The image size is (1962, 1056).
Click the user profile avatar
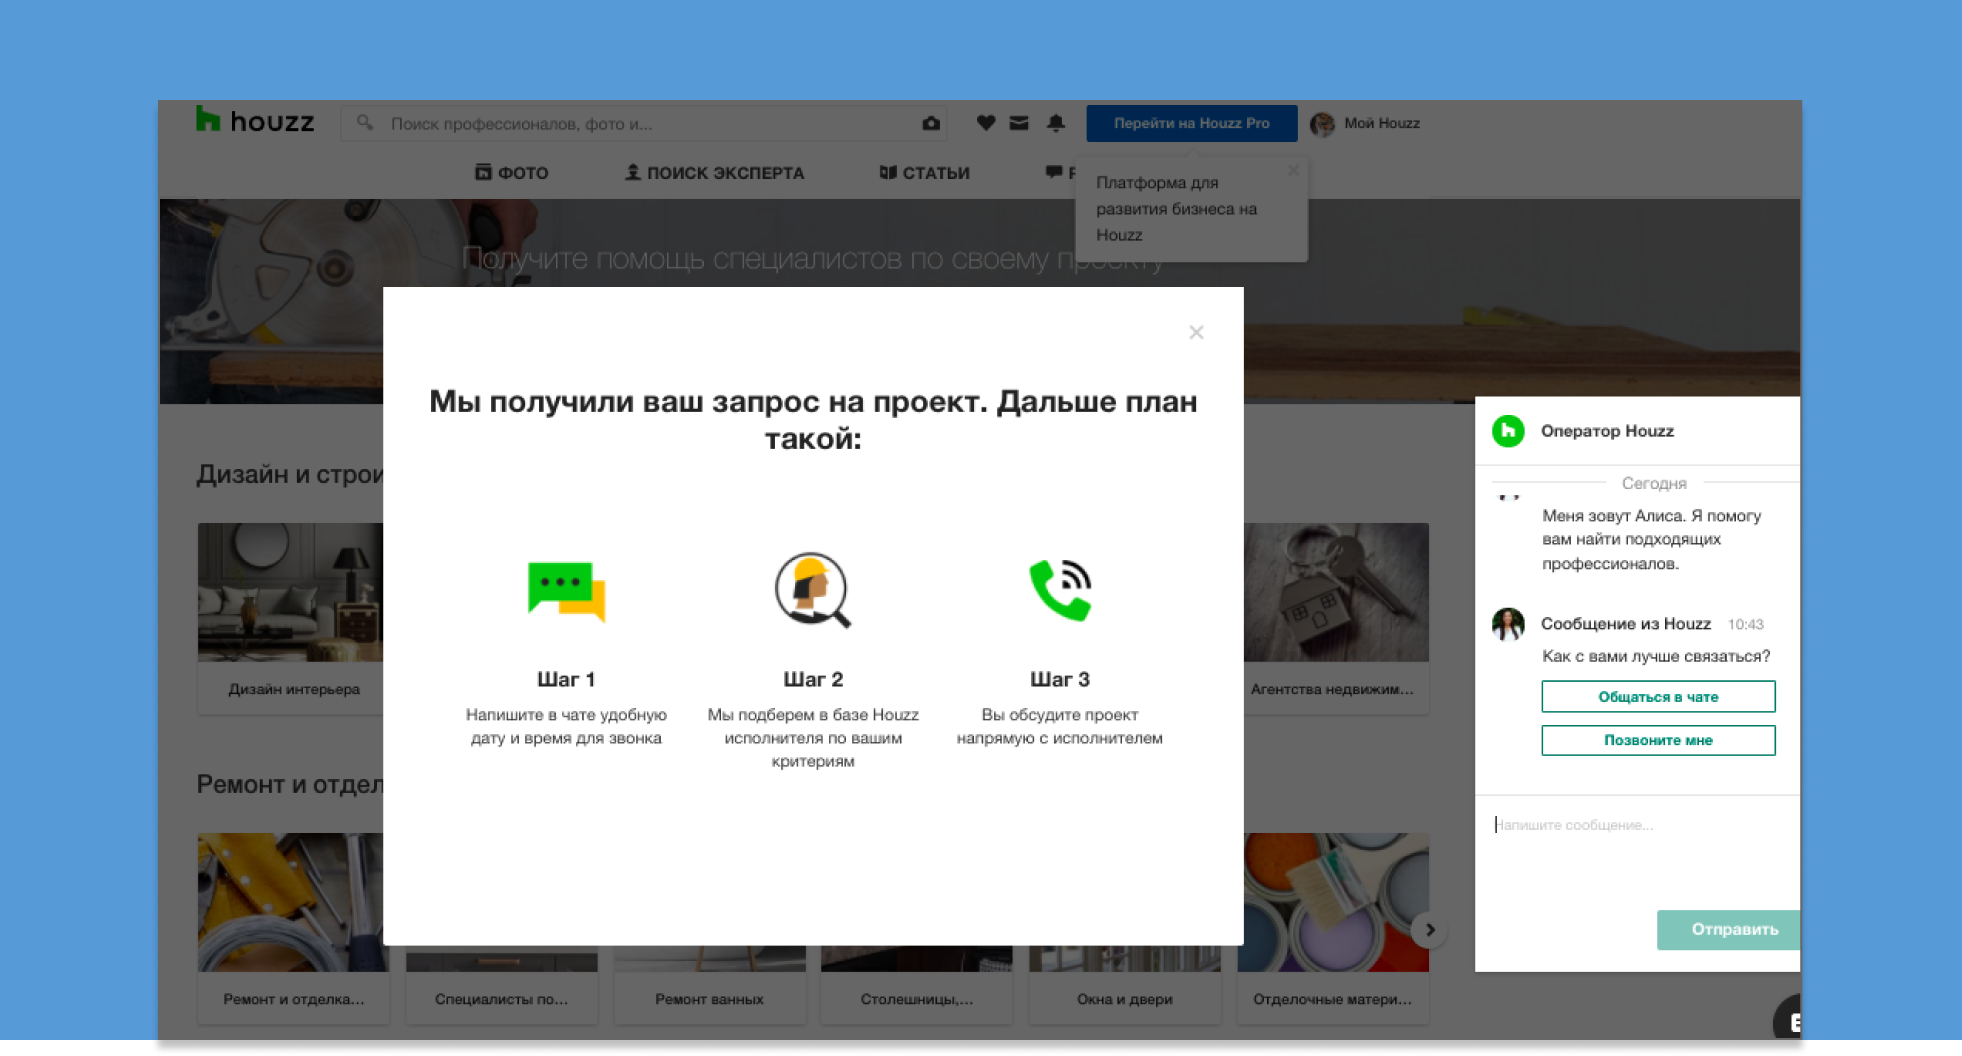click(1322, 124)
